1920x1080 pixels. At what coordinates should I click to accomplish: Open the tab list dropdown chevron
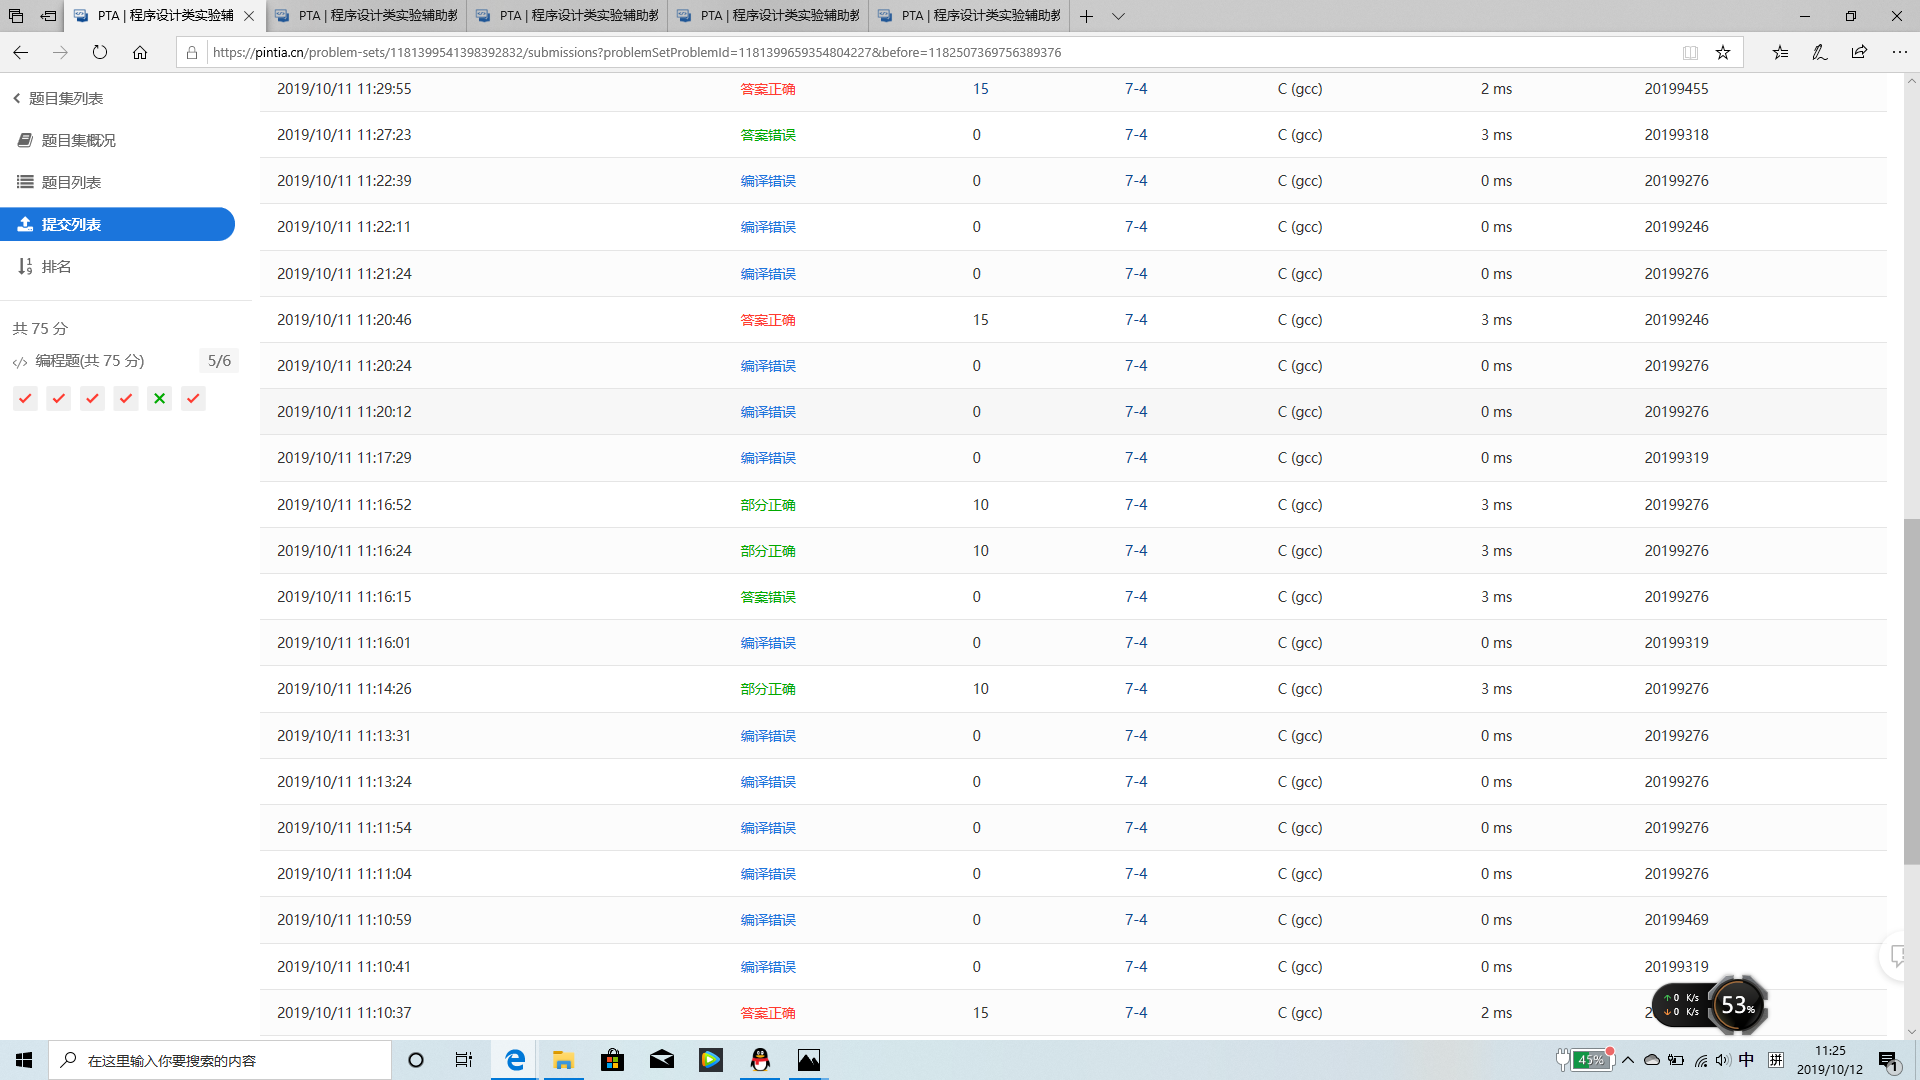1119,16
